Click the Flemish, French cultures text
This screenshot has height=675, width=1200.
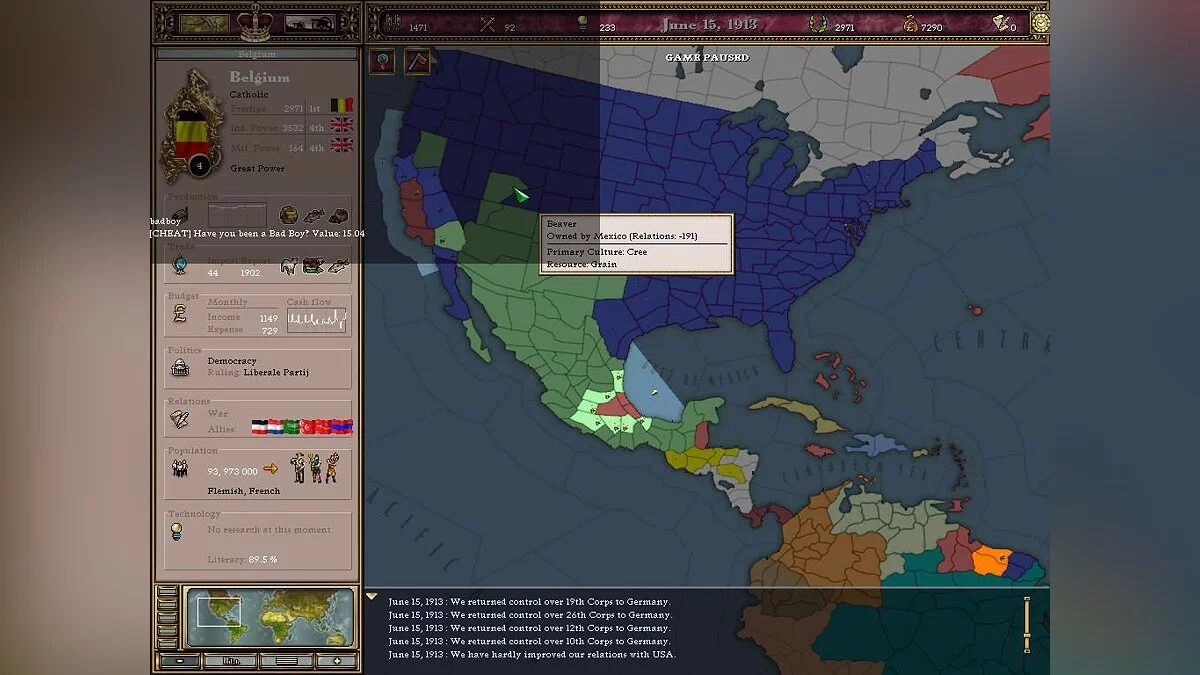click(x=244, y=491)
